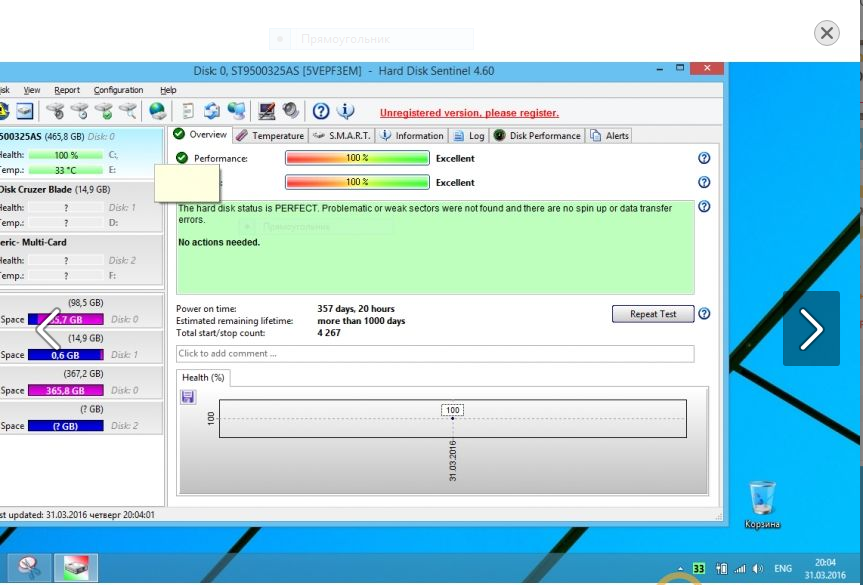The width and height of the screenshot is (863, 585).
Task: Click the globe and disk icon in the toolbar
Action: tap(157, 111)
